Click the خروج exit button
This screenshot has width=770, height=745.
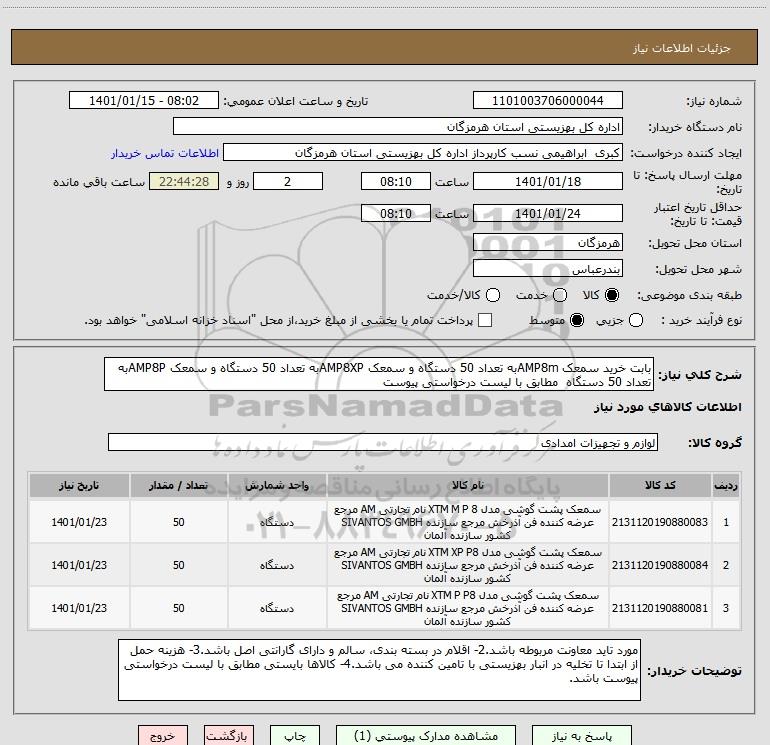(163, 736)
